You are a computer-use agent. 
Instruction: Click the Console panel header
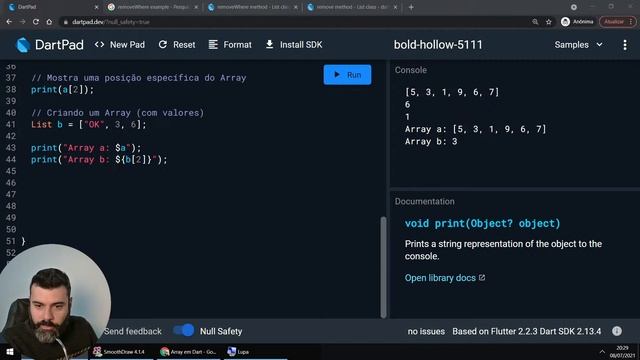pos(411,70)
